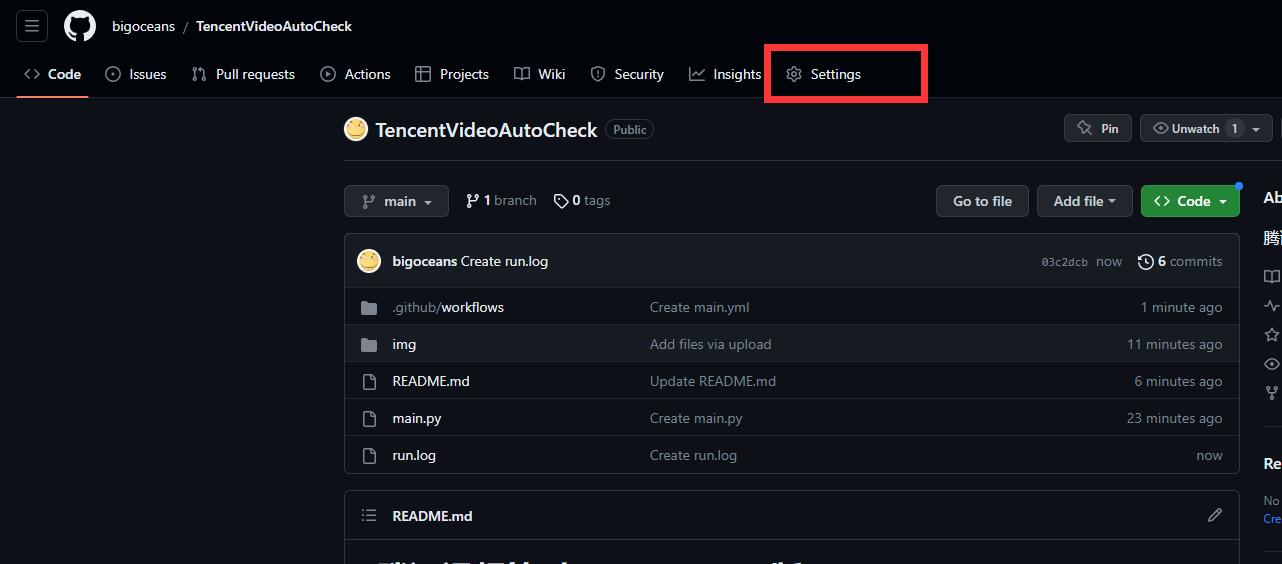Open the Projects tab
The image size is (1282, 564).
click(x=452, y=74)
